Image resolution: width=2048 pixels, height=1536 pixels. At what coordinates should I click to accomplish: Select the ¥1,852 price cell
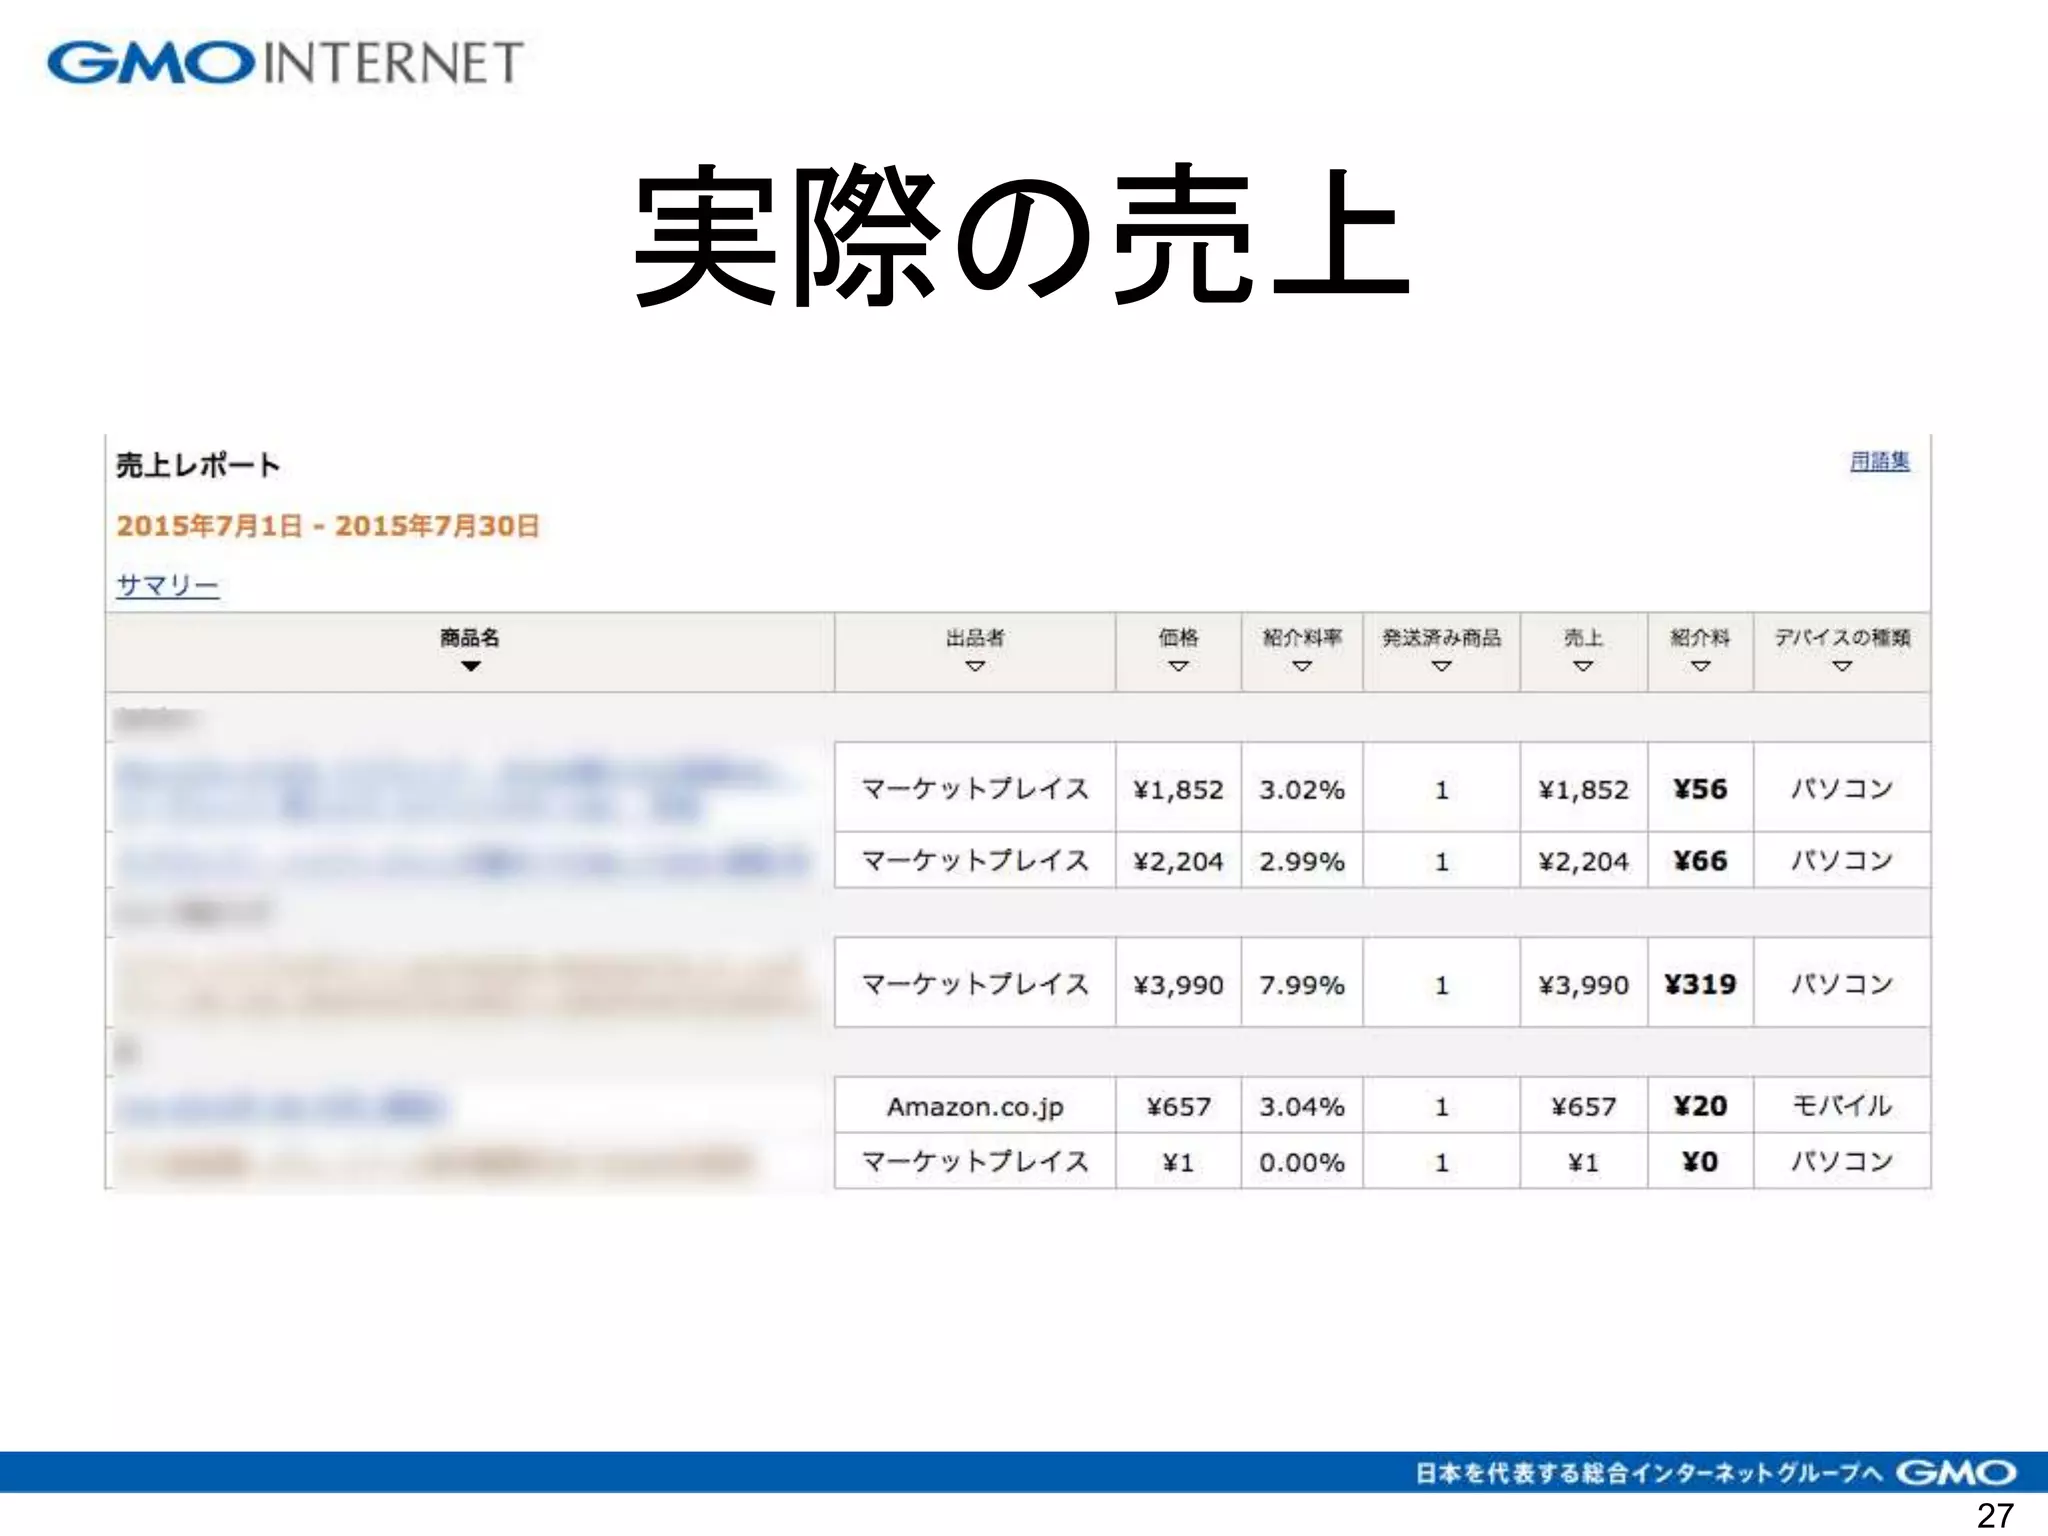point(1178,789)
